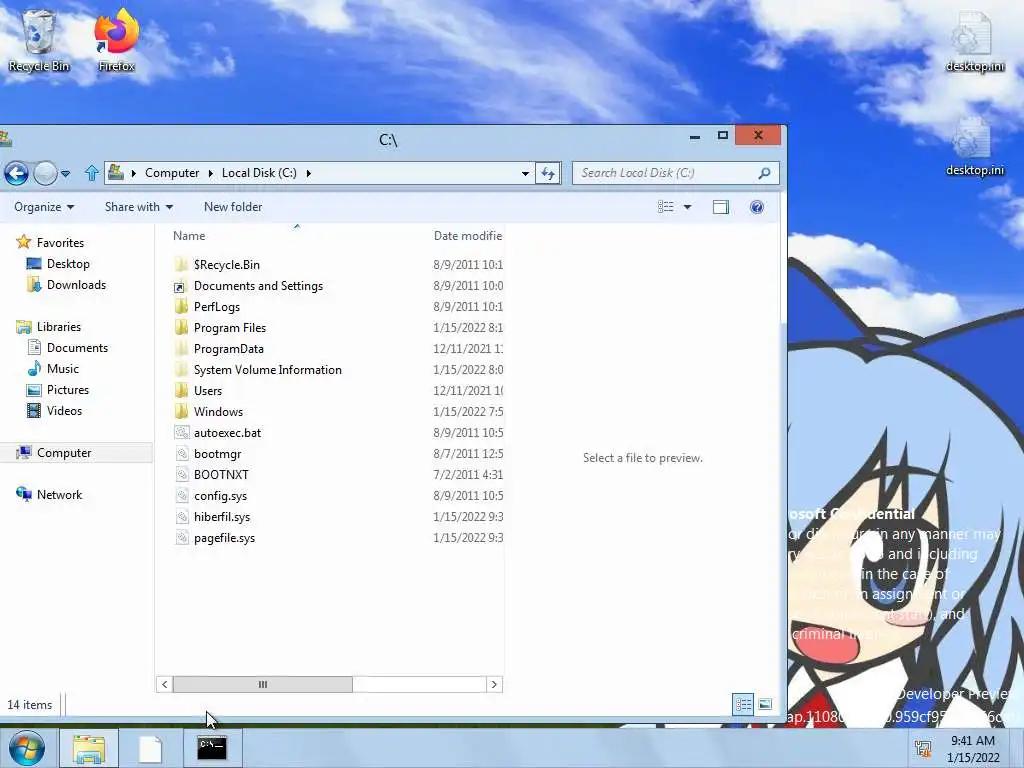Open the blank document taskbar item
Screen dimensions: 1024x768
coord(150,748)
